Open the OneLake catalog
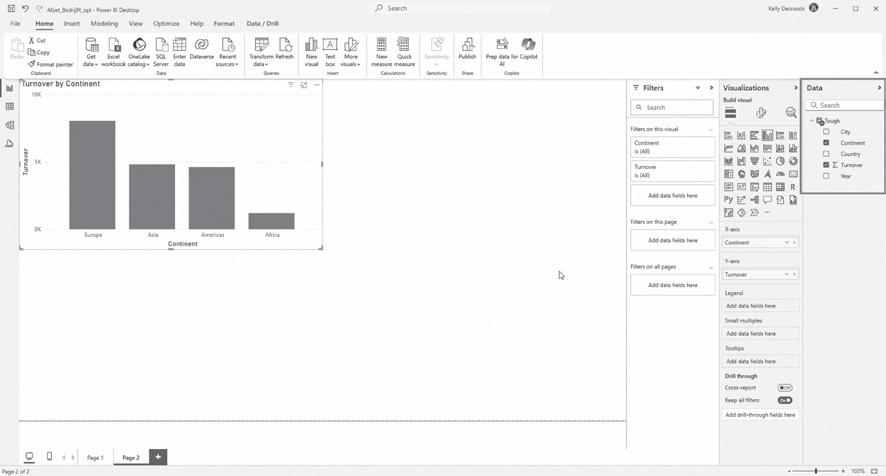Viewport: 886px width, 476px height. [139, 52]
